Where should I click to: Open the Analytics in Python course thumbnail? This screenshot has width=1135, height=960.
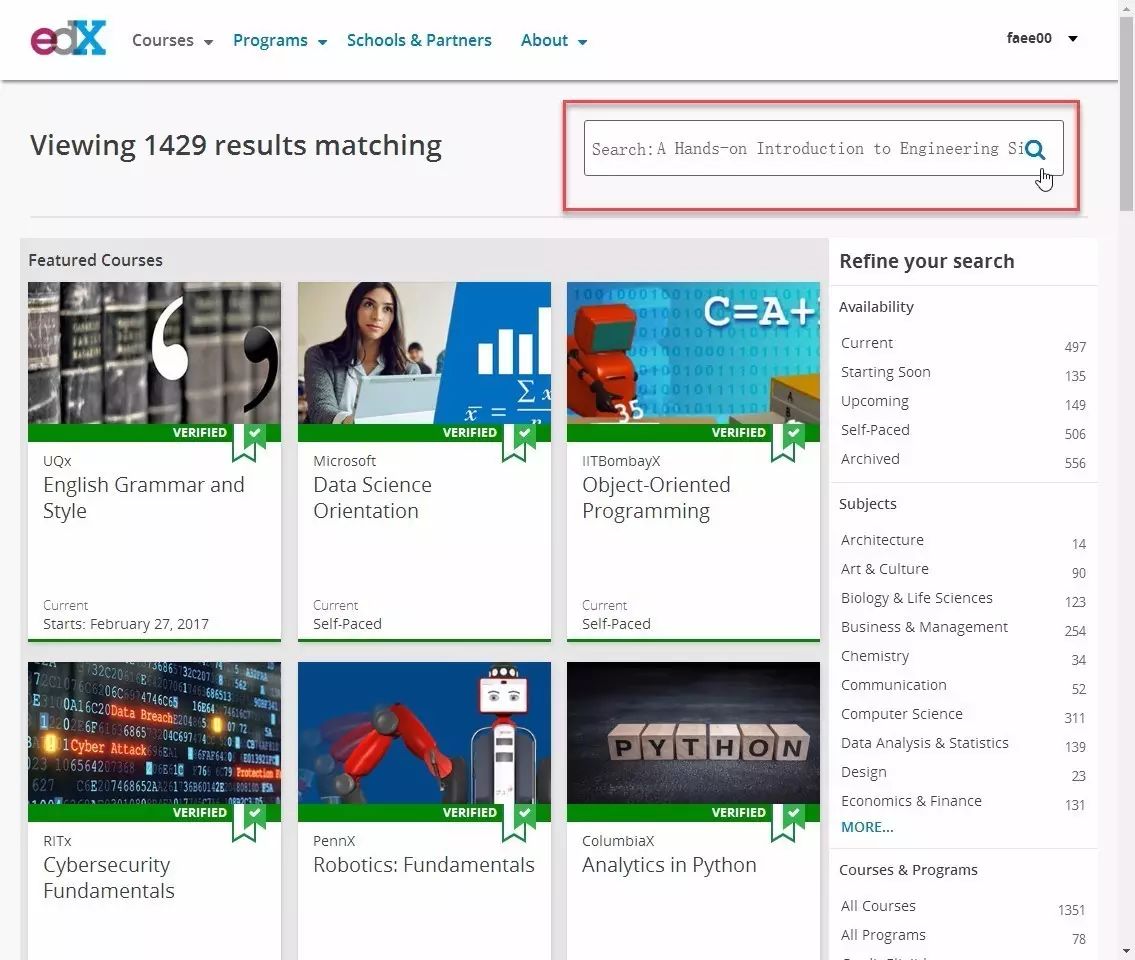click(693, 732)
